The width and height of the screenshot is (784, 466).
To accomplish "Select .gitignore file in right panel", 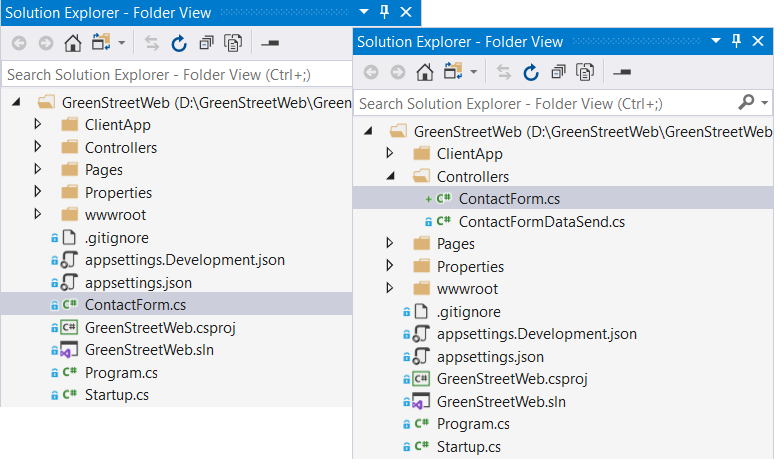I will [469, 312].
